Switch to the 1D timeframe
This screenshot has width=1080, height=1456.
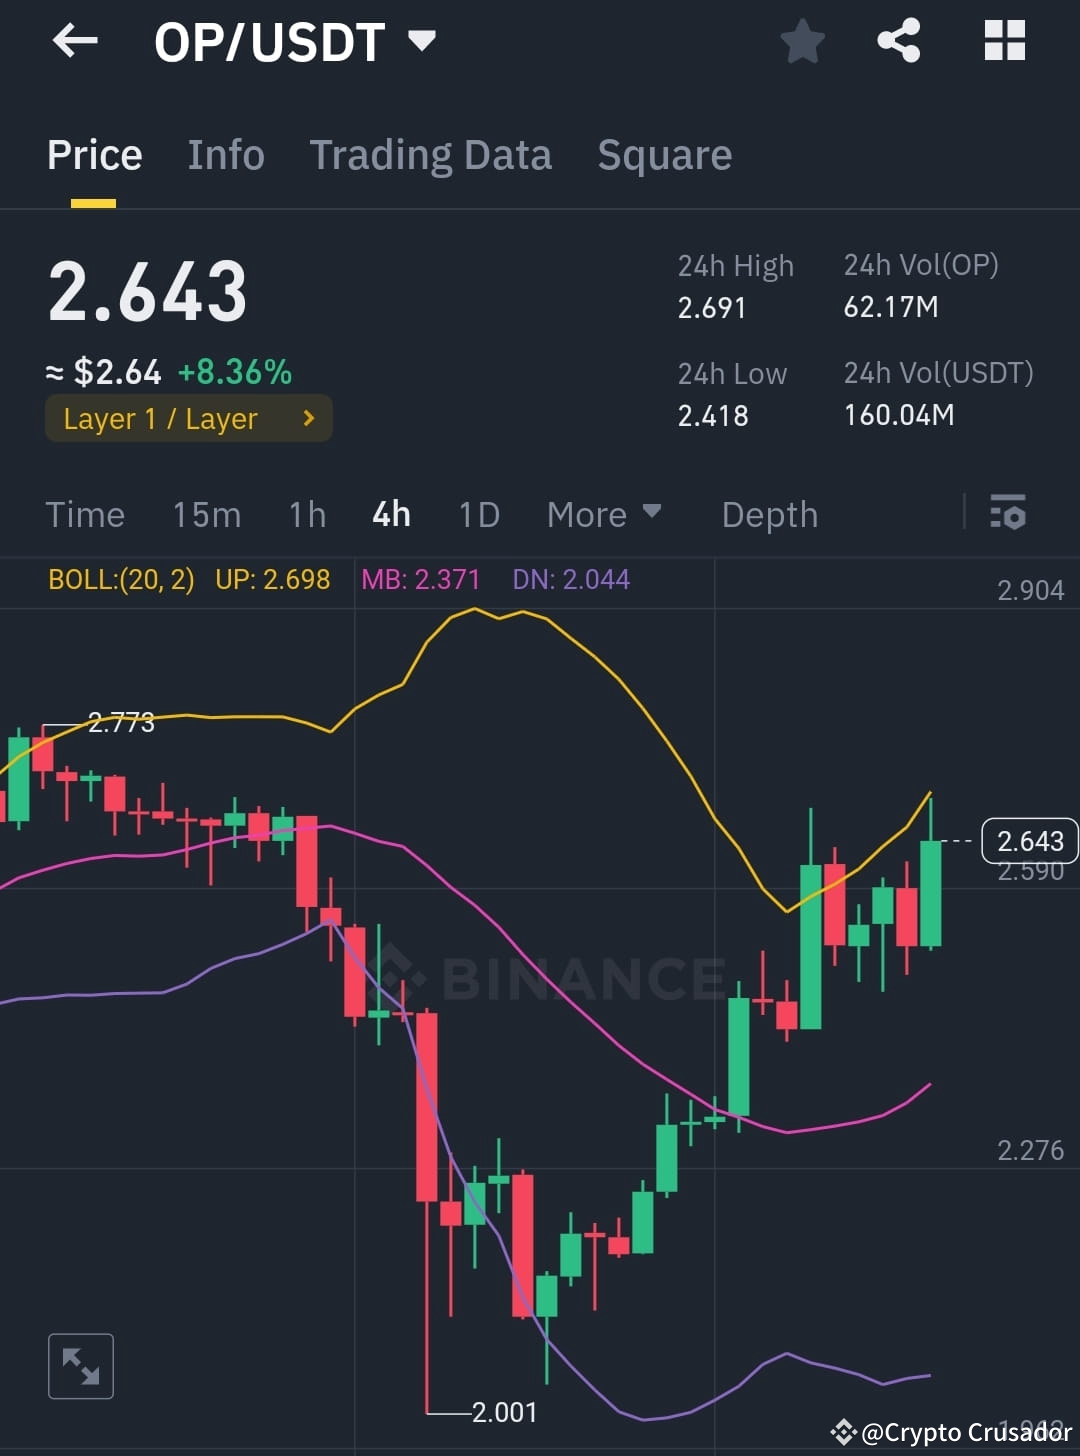[478, 514]
